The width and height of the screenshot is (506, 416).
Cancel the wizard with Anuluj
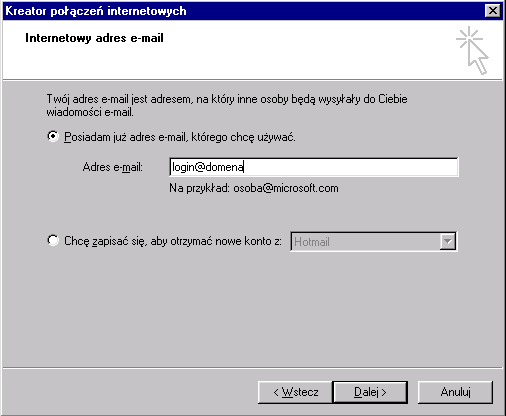(x=455, y=392)
